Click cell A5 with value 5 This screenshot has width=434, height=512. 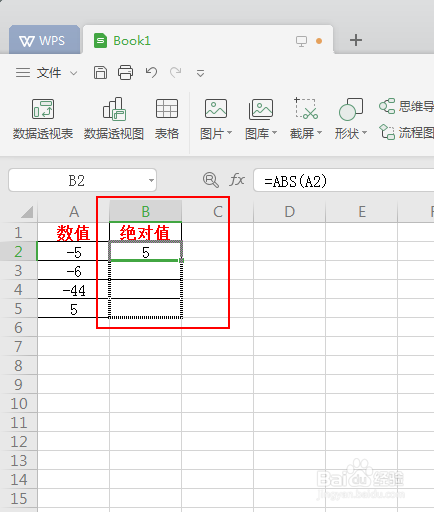pyautogui.click(x=73, y=308)
